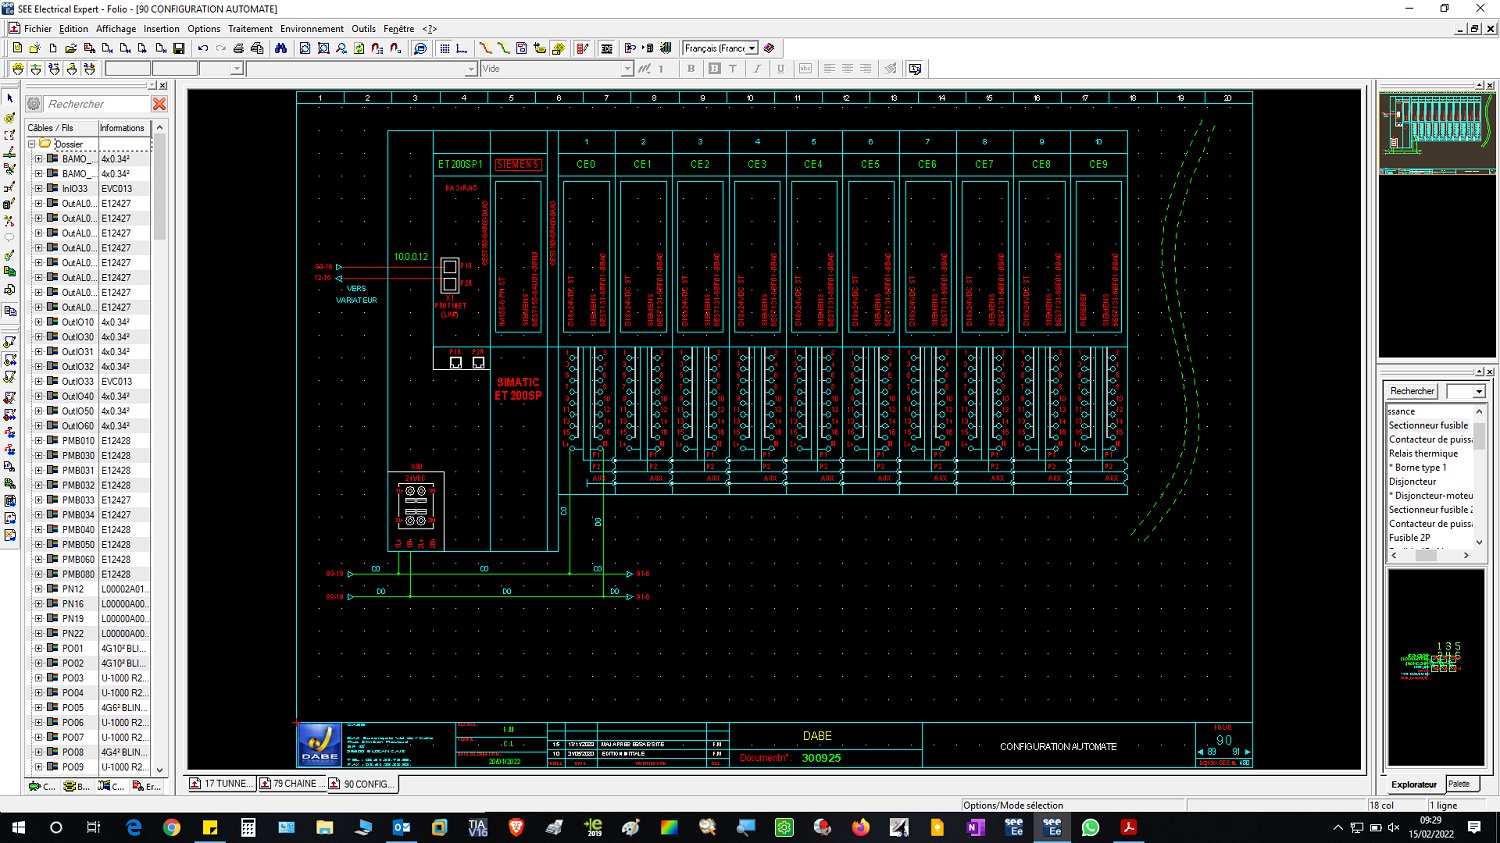Click the Save diskette icon in toolbar

179,48
